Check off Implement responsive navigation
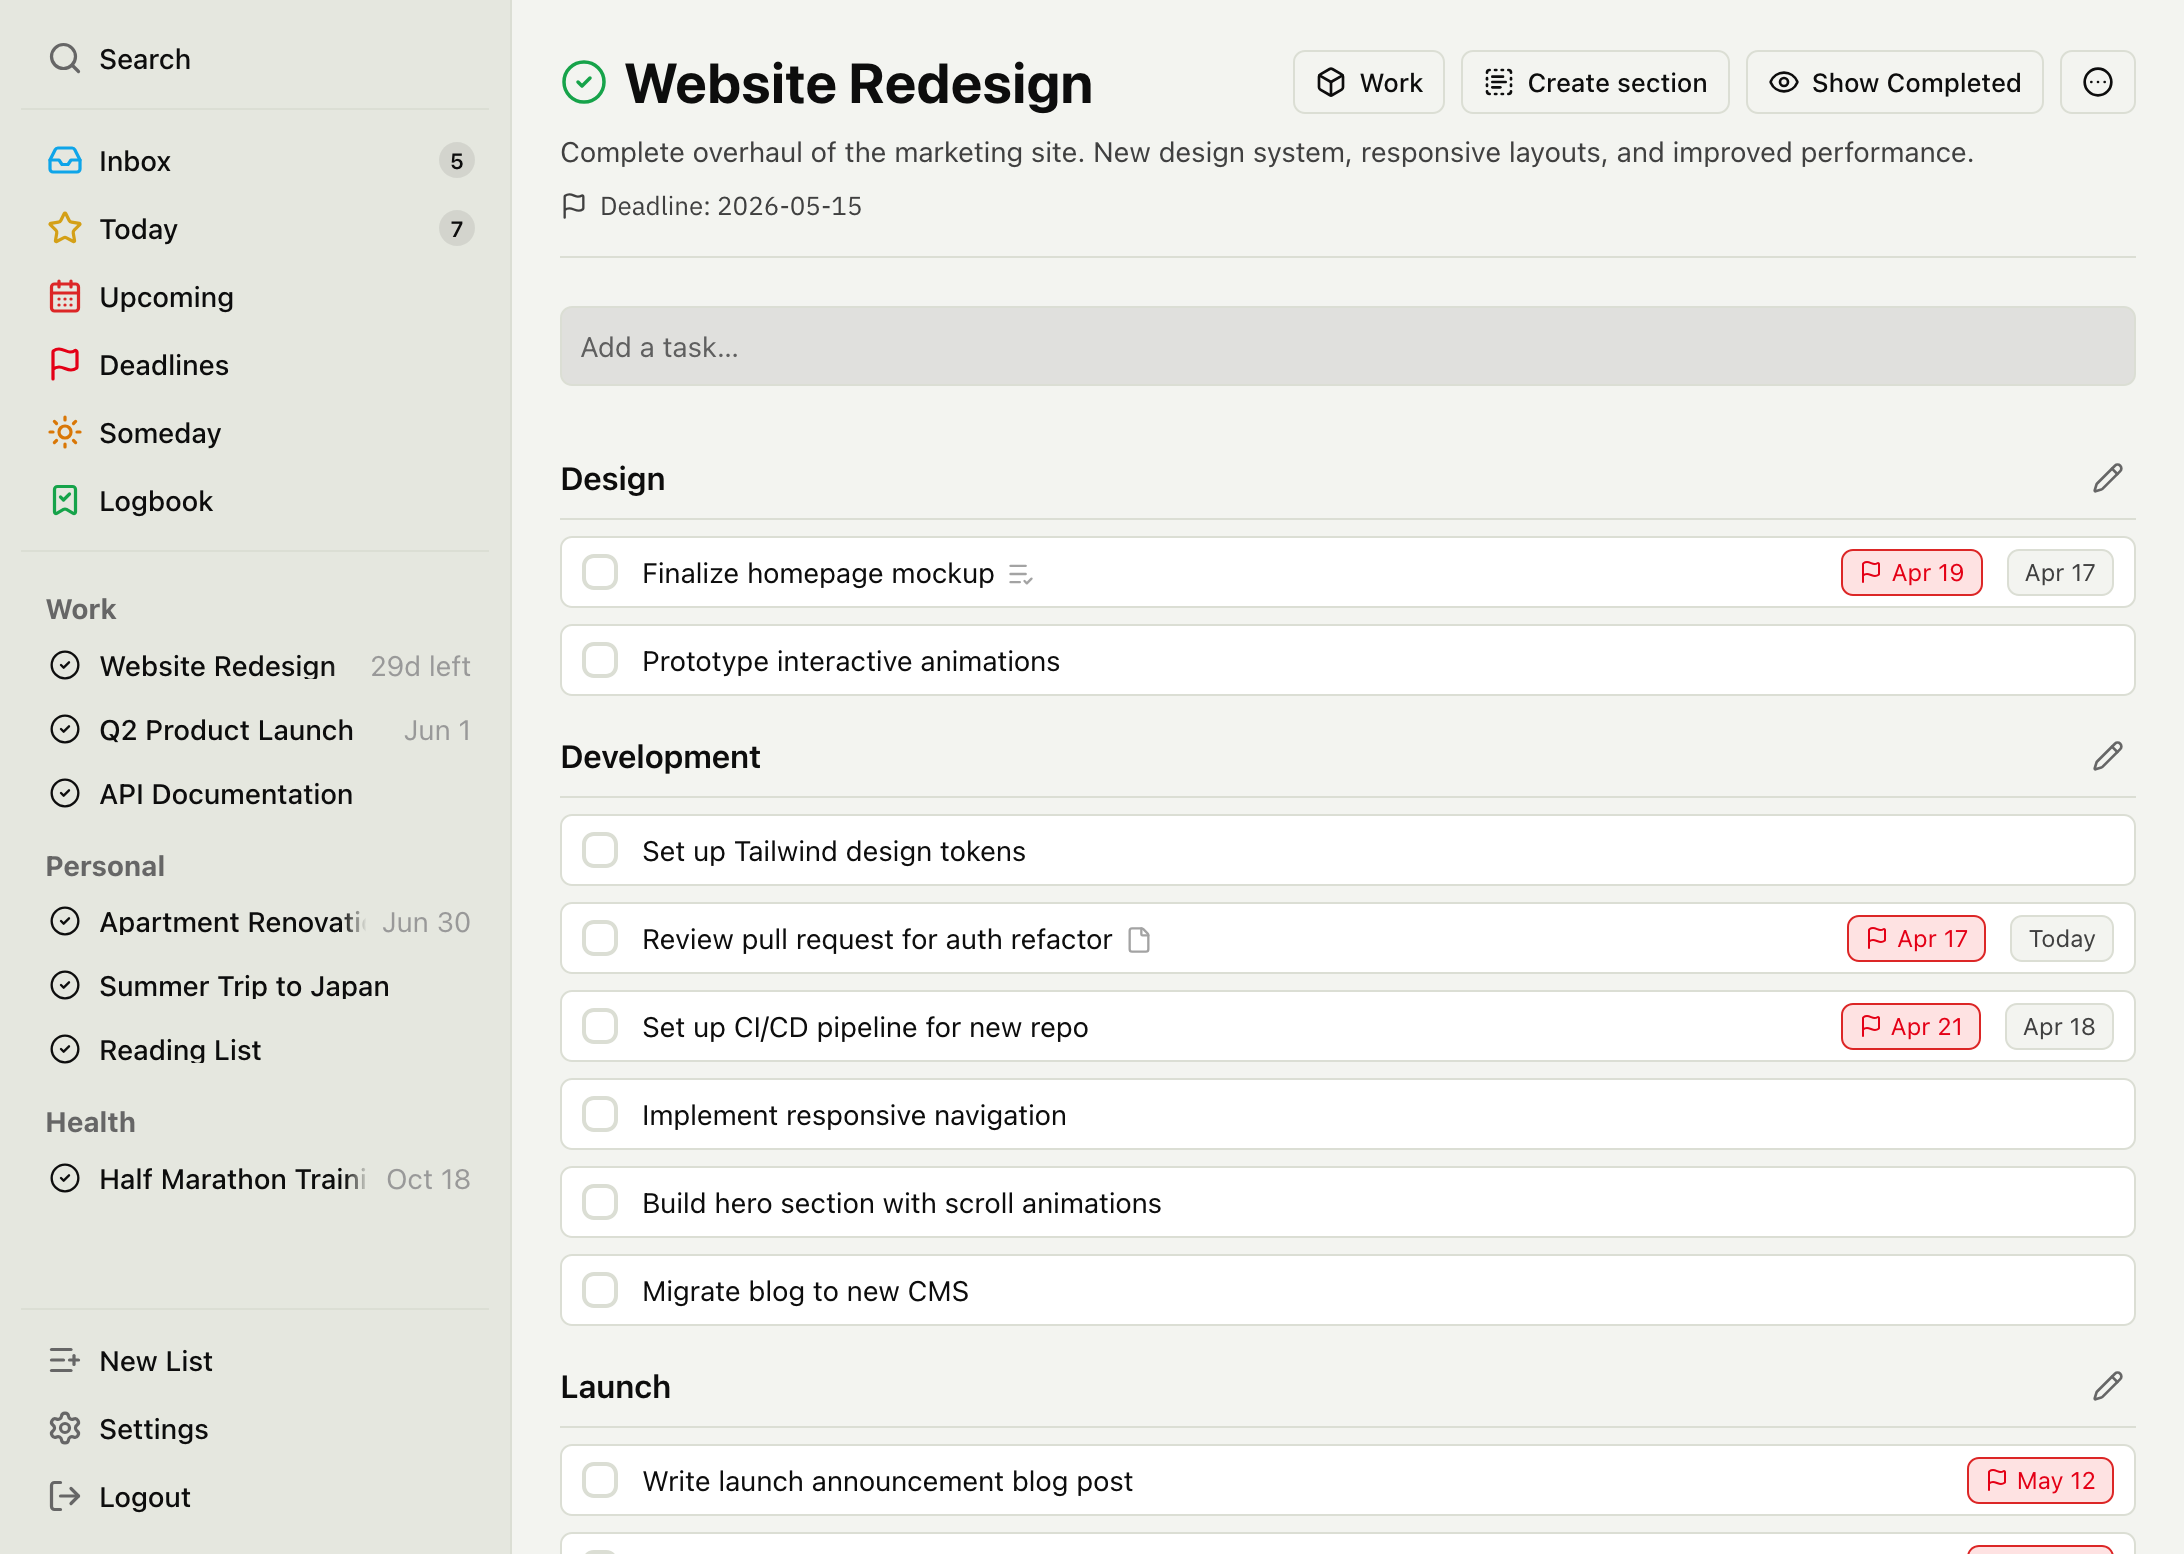 (x=600, y=1115)
